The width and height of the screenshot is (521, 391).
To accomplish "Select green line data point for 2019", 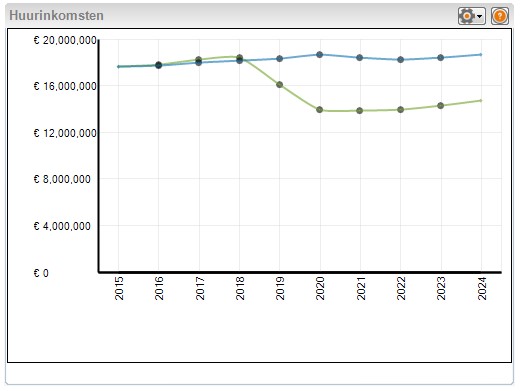I will click(279, 85).
